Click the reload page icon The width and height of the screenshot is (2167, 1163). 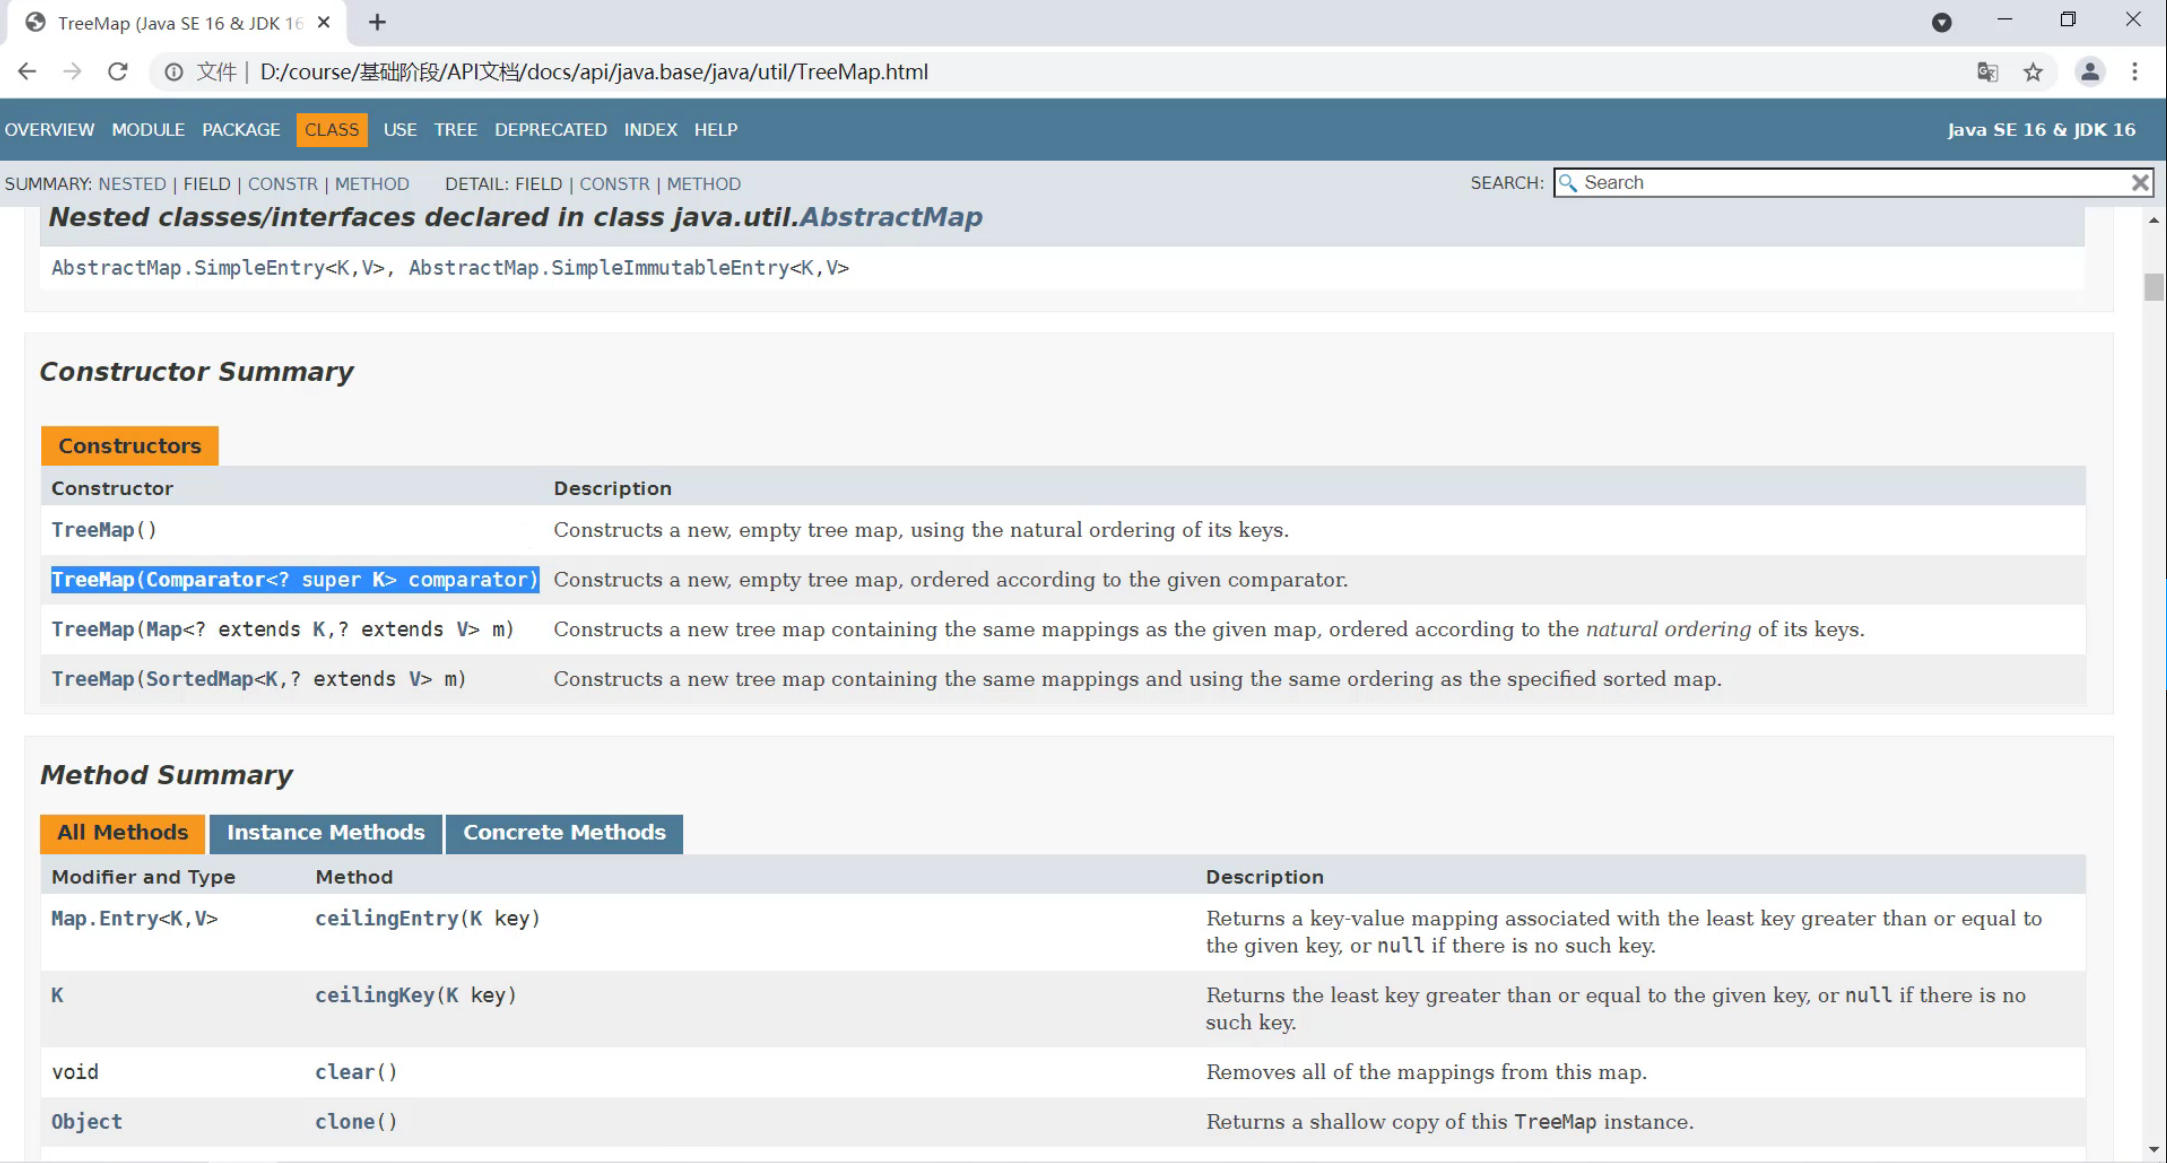[118, 72]
